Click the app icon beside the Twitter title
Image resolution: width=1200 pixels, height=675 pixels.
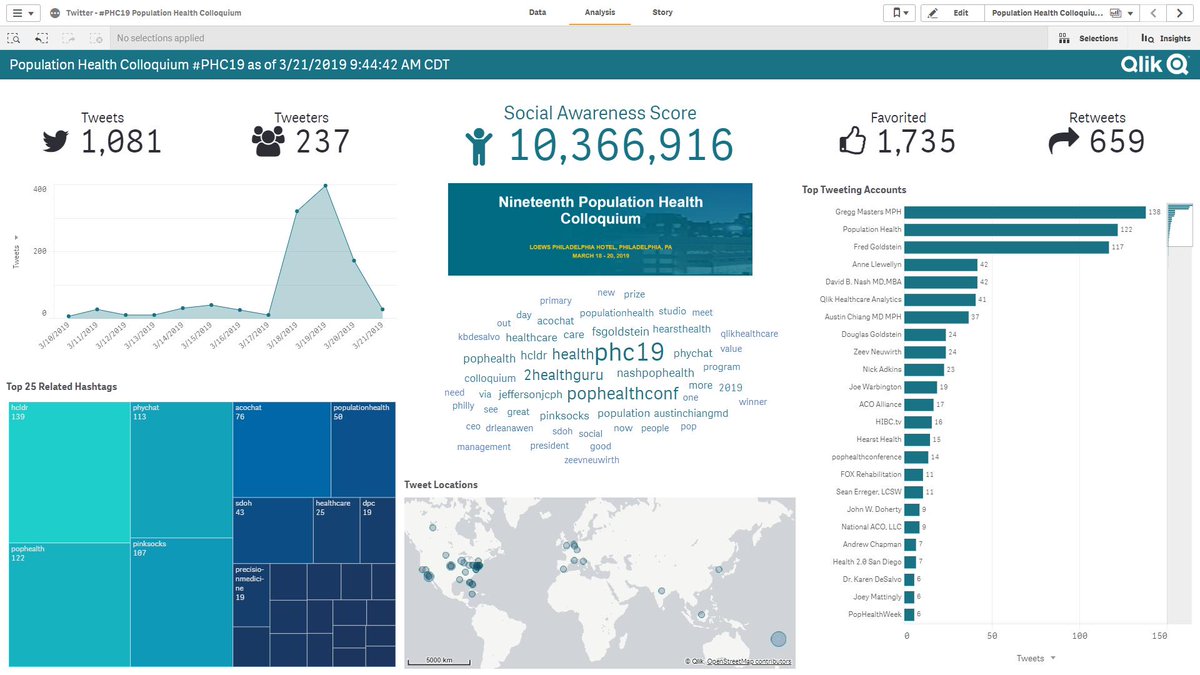tap(55, 13)
